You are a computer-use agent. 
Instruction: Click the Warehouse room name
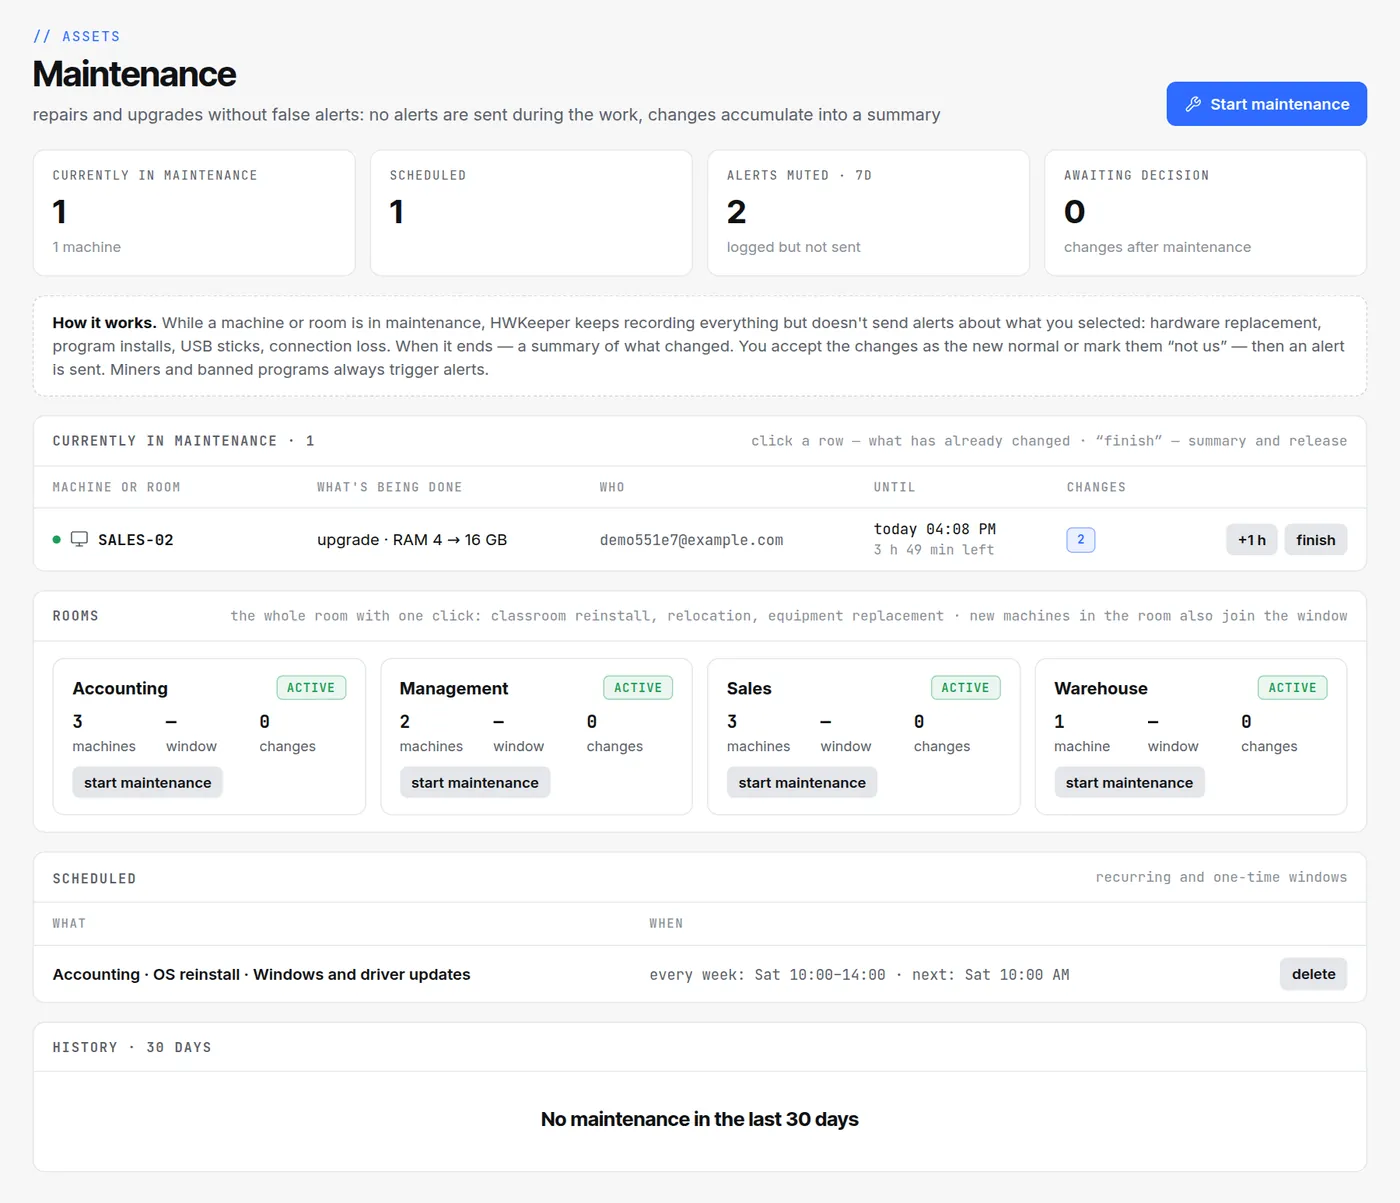[x=1100, y=688]
